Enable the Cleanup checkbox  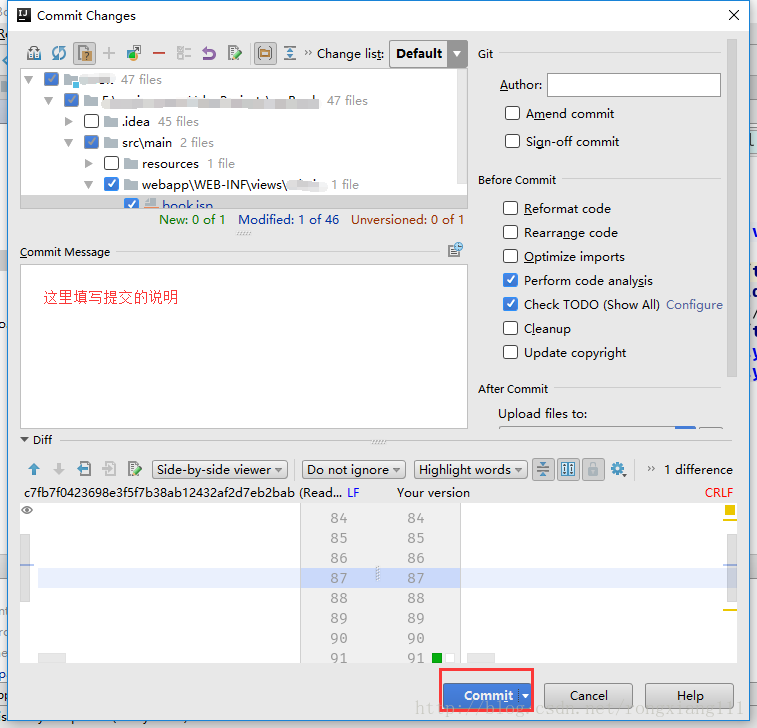click(x=510, y=328)
